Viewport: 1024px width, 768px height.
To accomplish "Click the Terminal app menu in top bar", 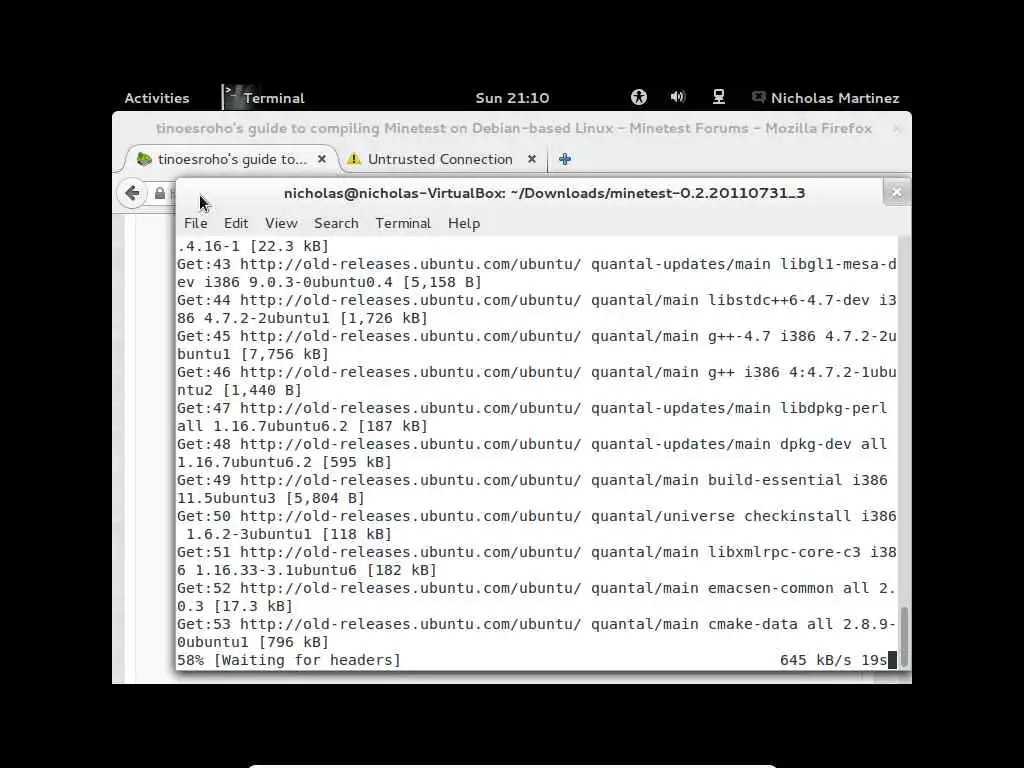I will click(264, 98).
